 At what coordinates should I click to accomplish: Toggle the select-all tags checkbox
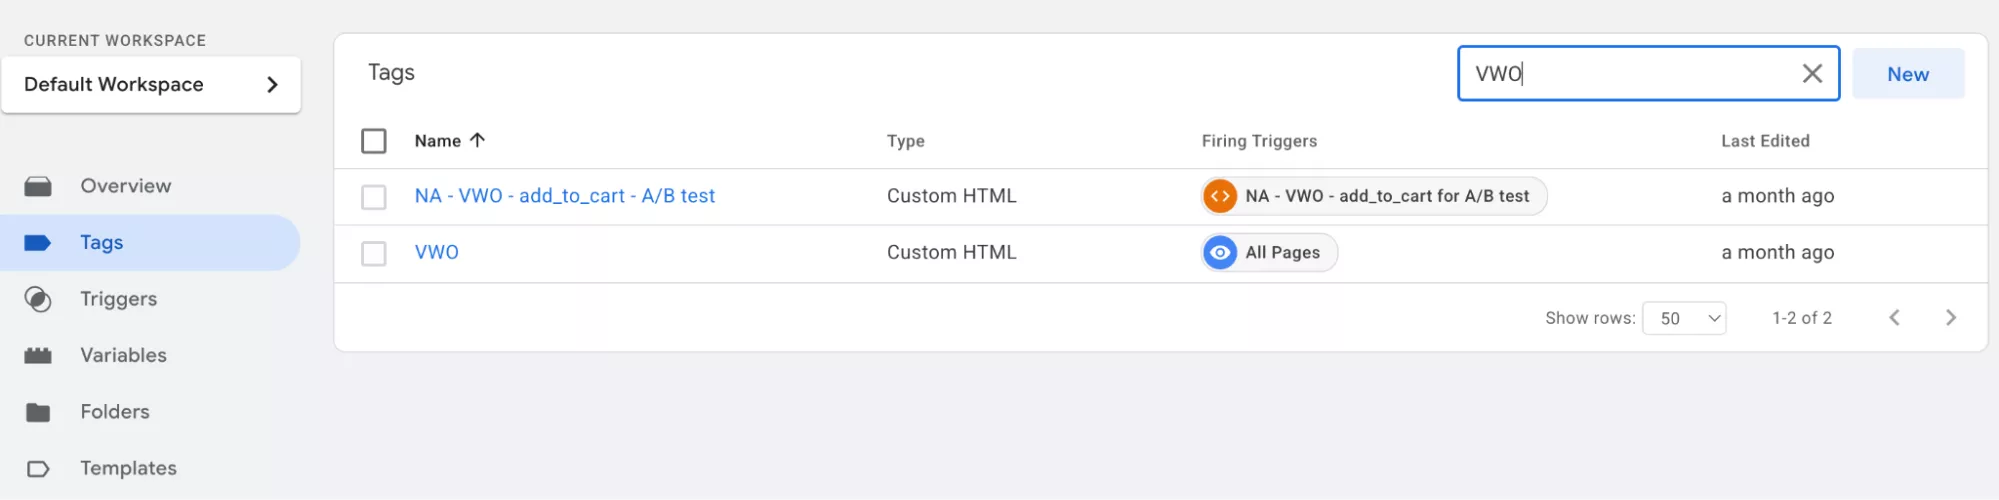[x=374, y=141]
